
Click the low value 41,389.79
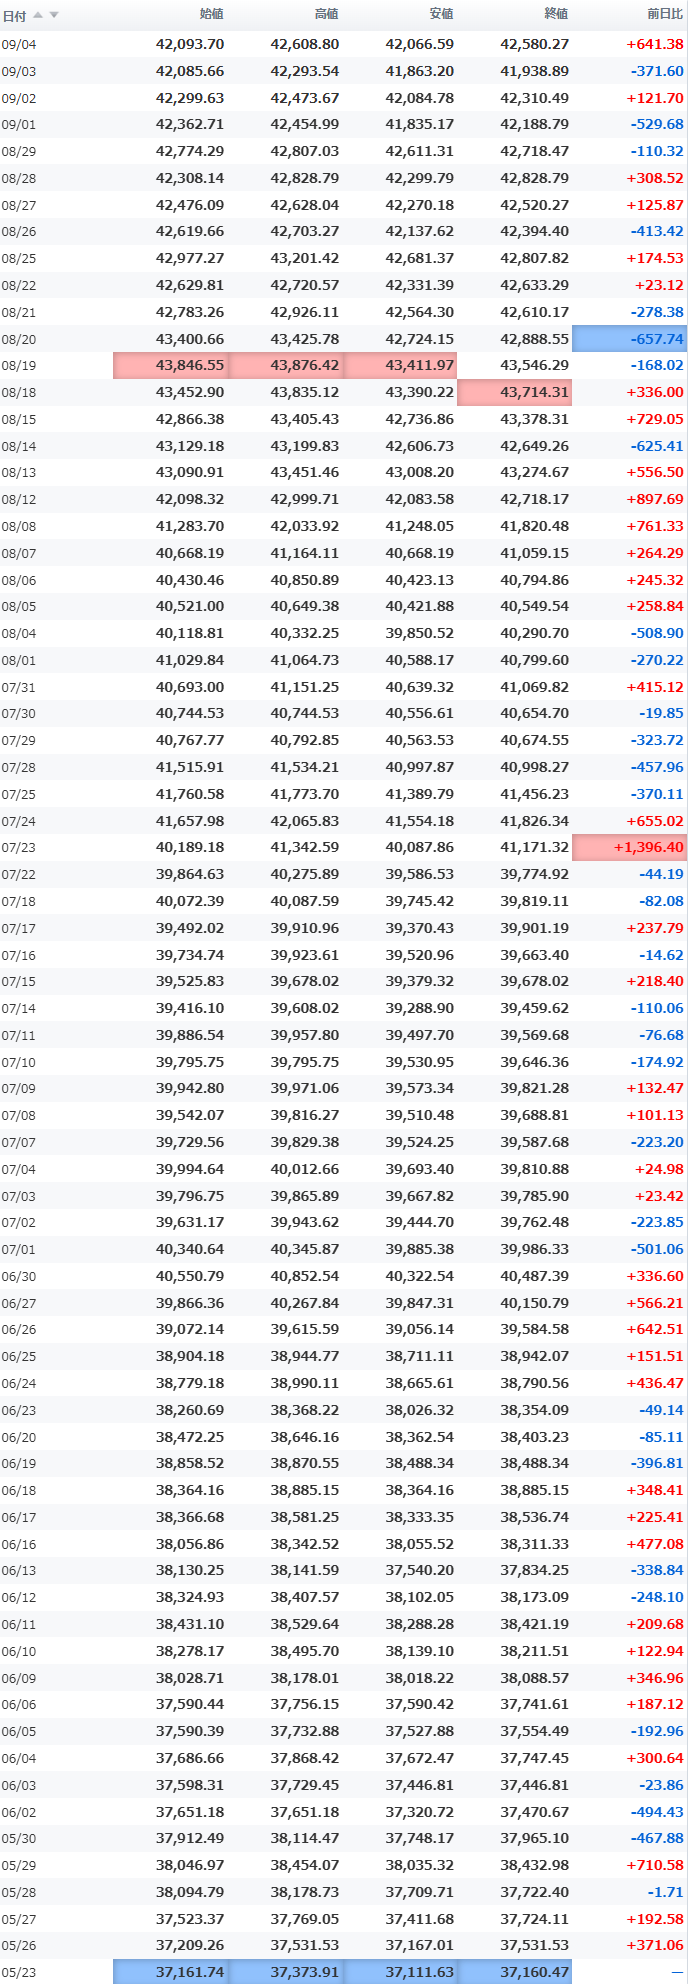(x=420, y=795)
